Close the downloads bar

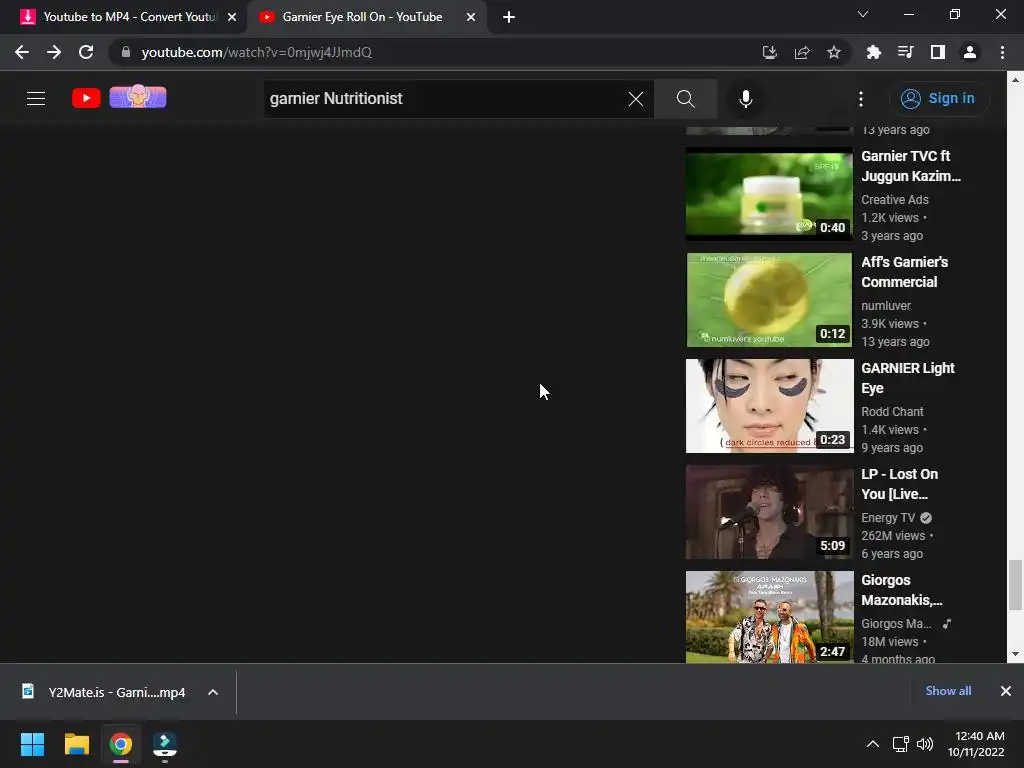click(x=1006, y=691)
